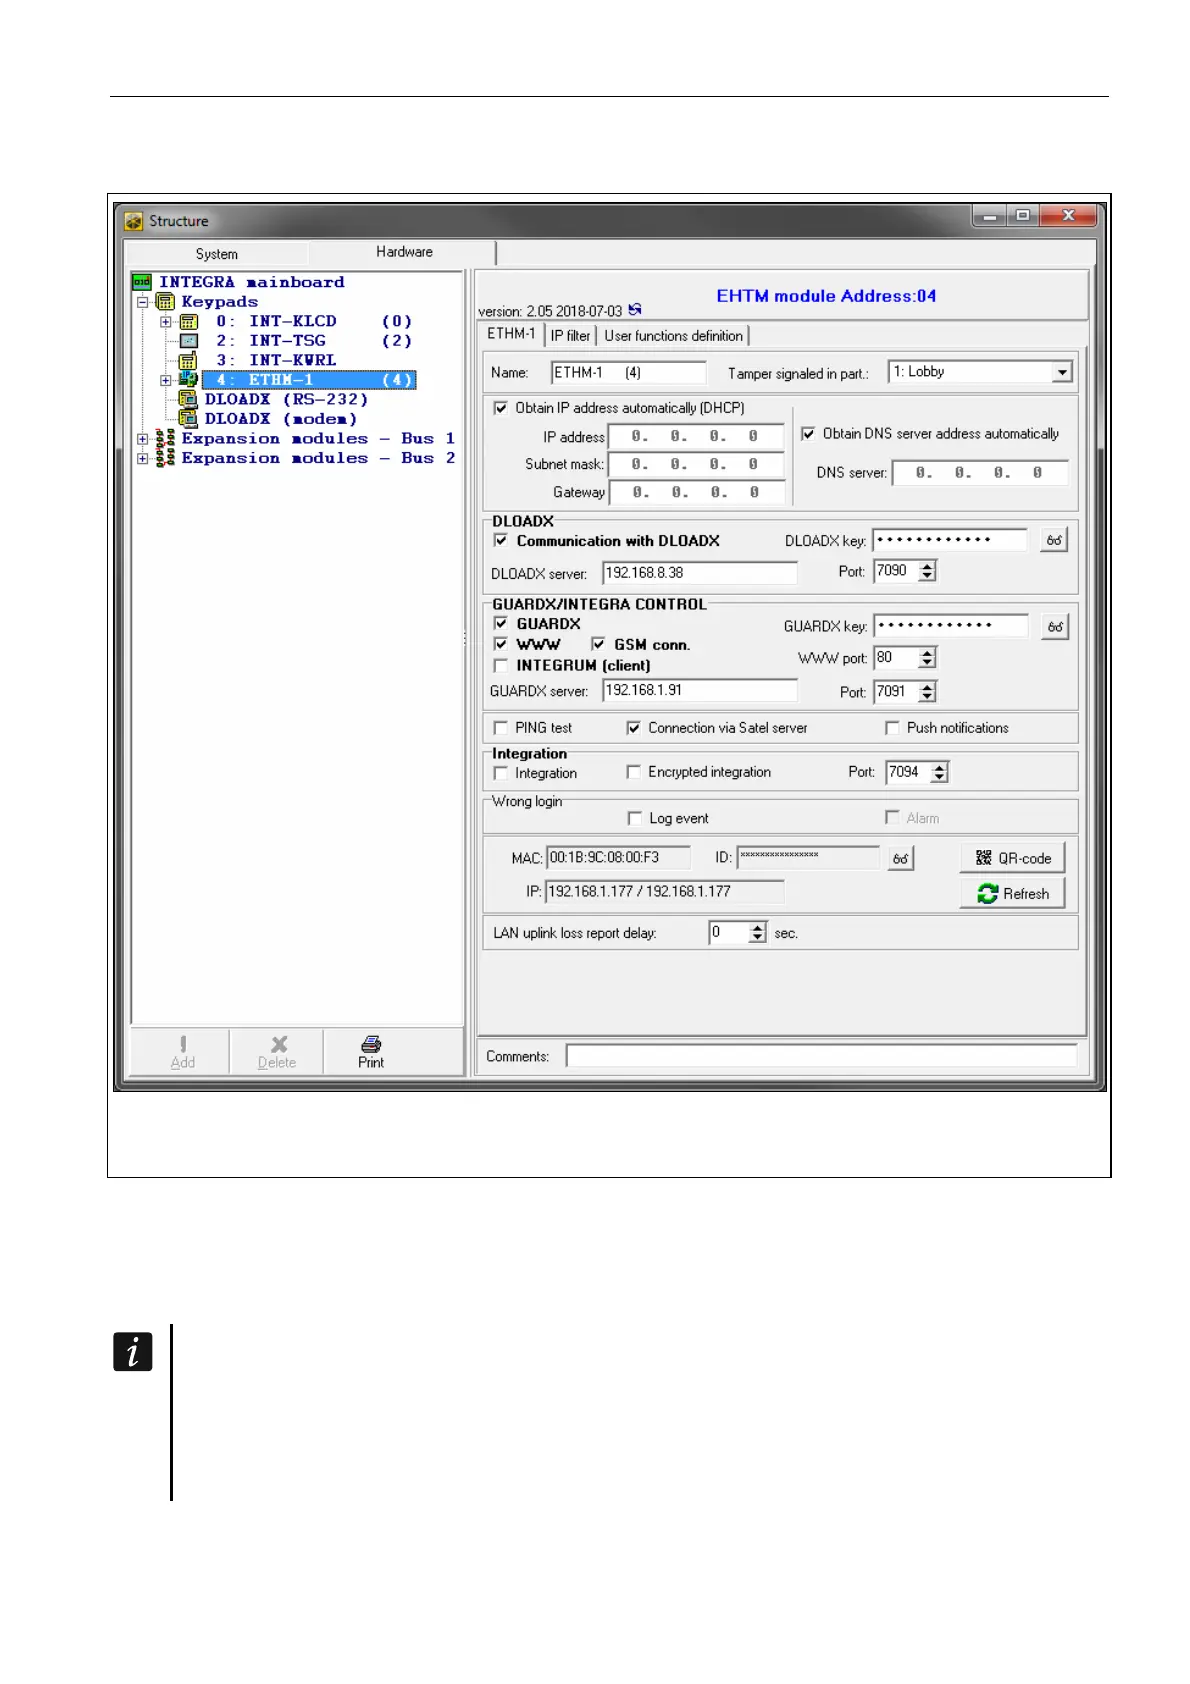
Task: Click the GUARDX server address field
Action: [x=700, y=690]
